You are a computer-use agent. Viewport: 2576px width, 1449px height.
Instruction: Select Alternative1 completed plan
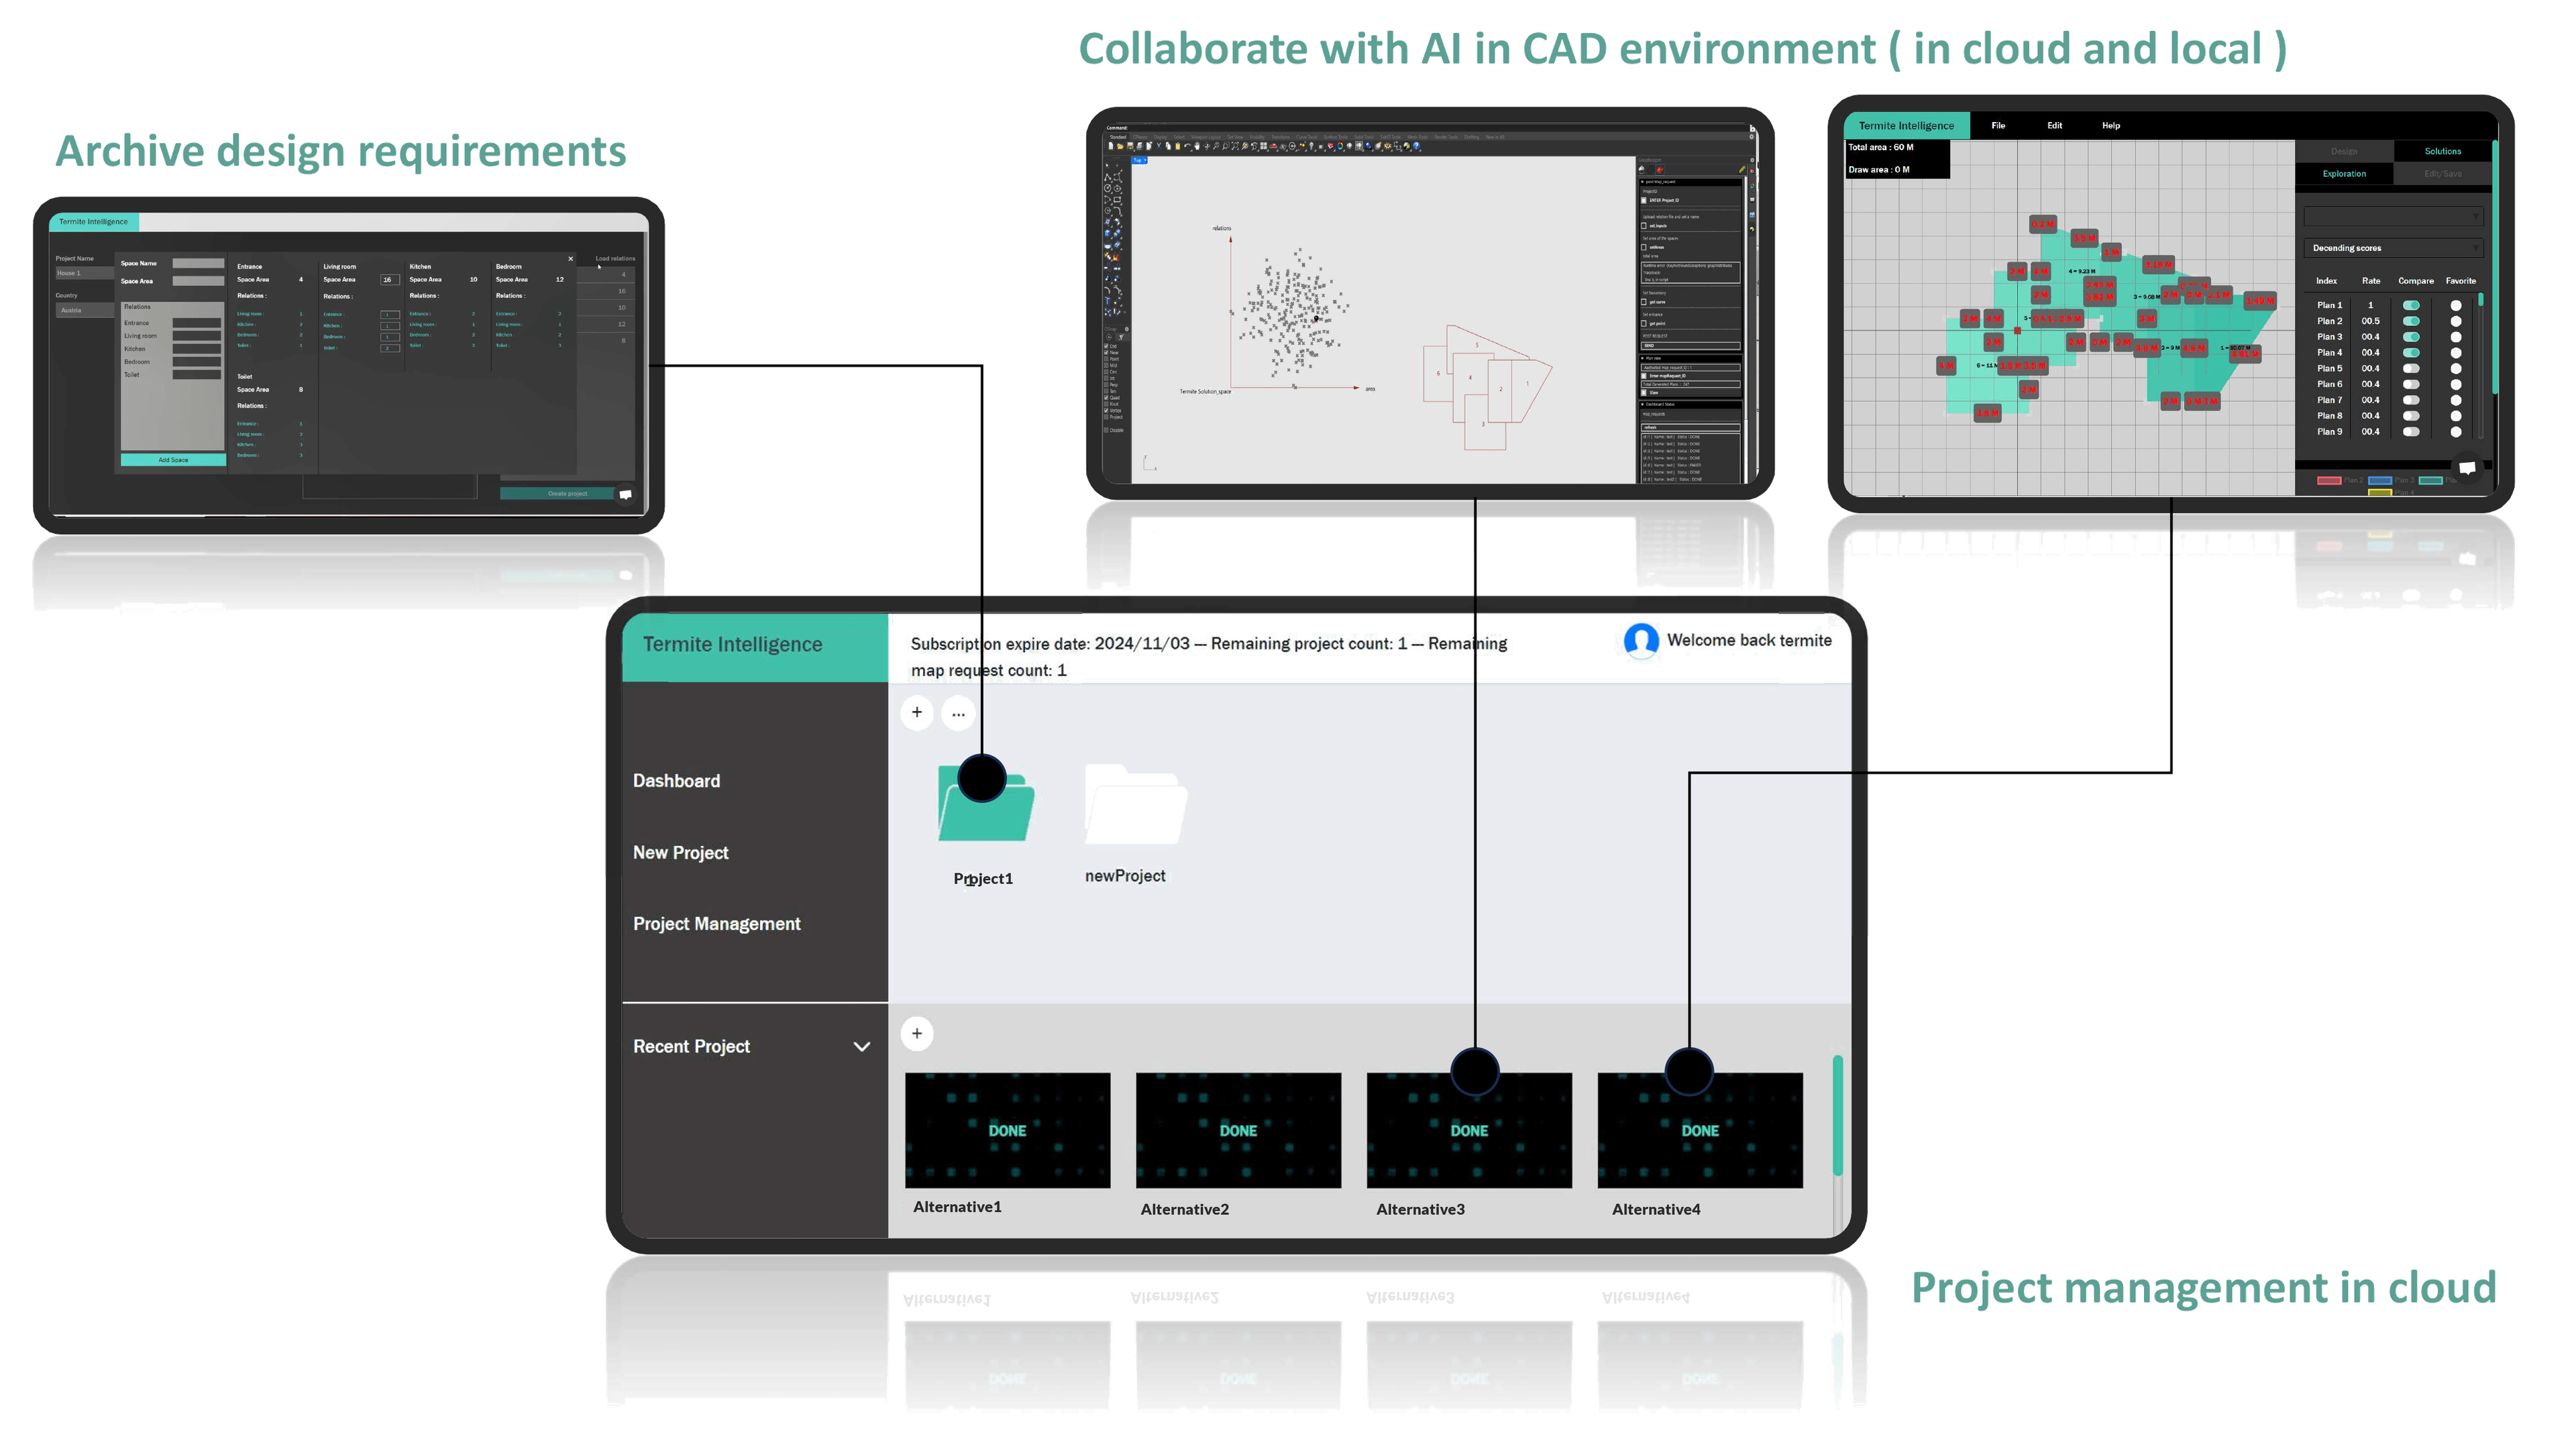[1007, 1129]
